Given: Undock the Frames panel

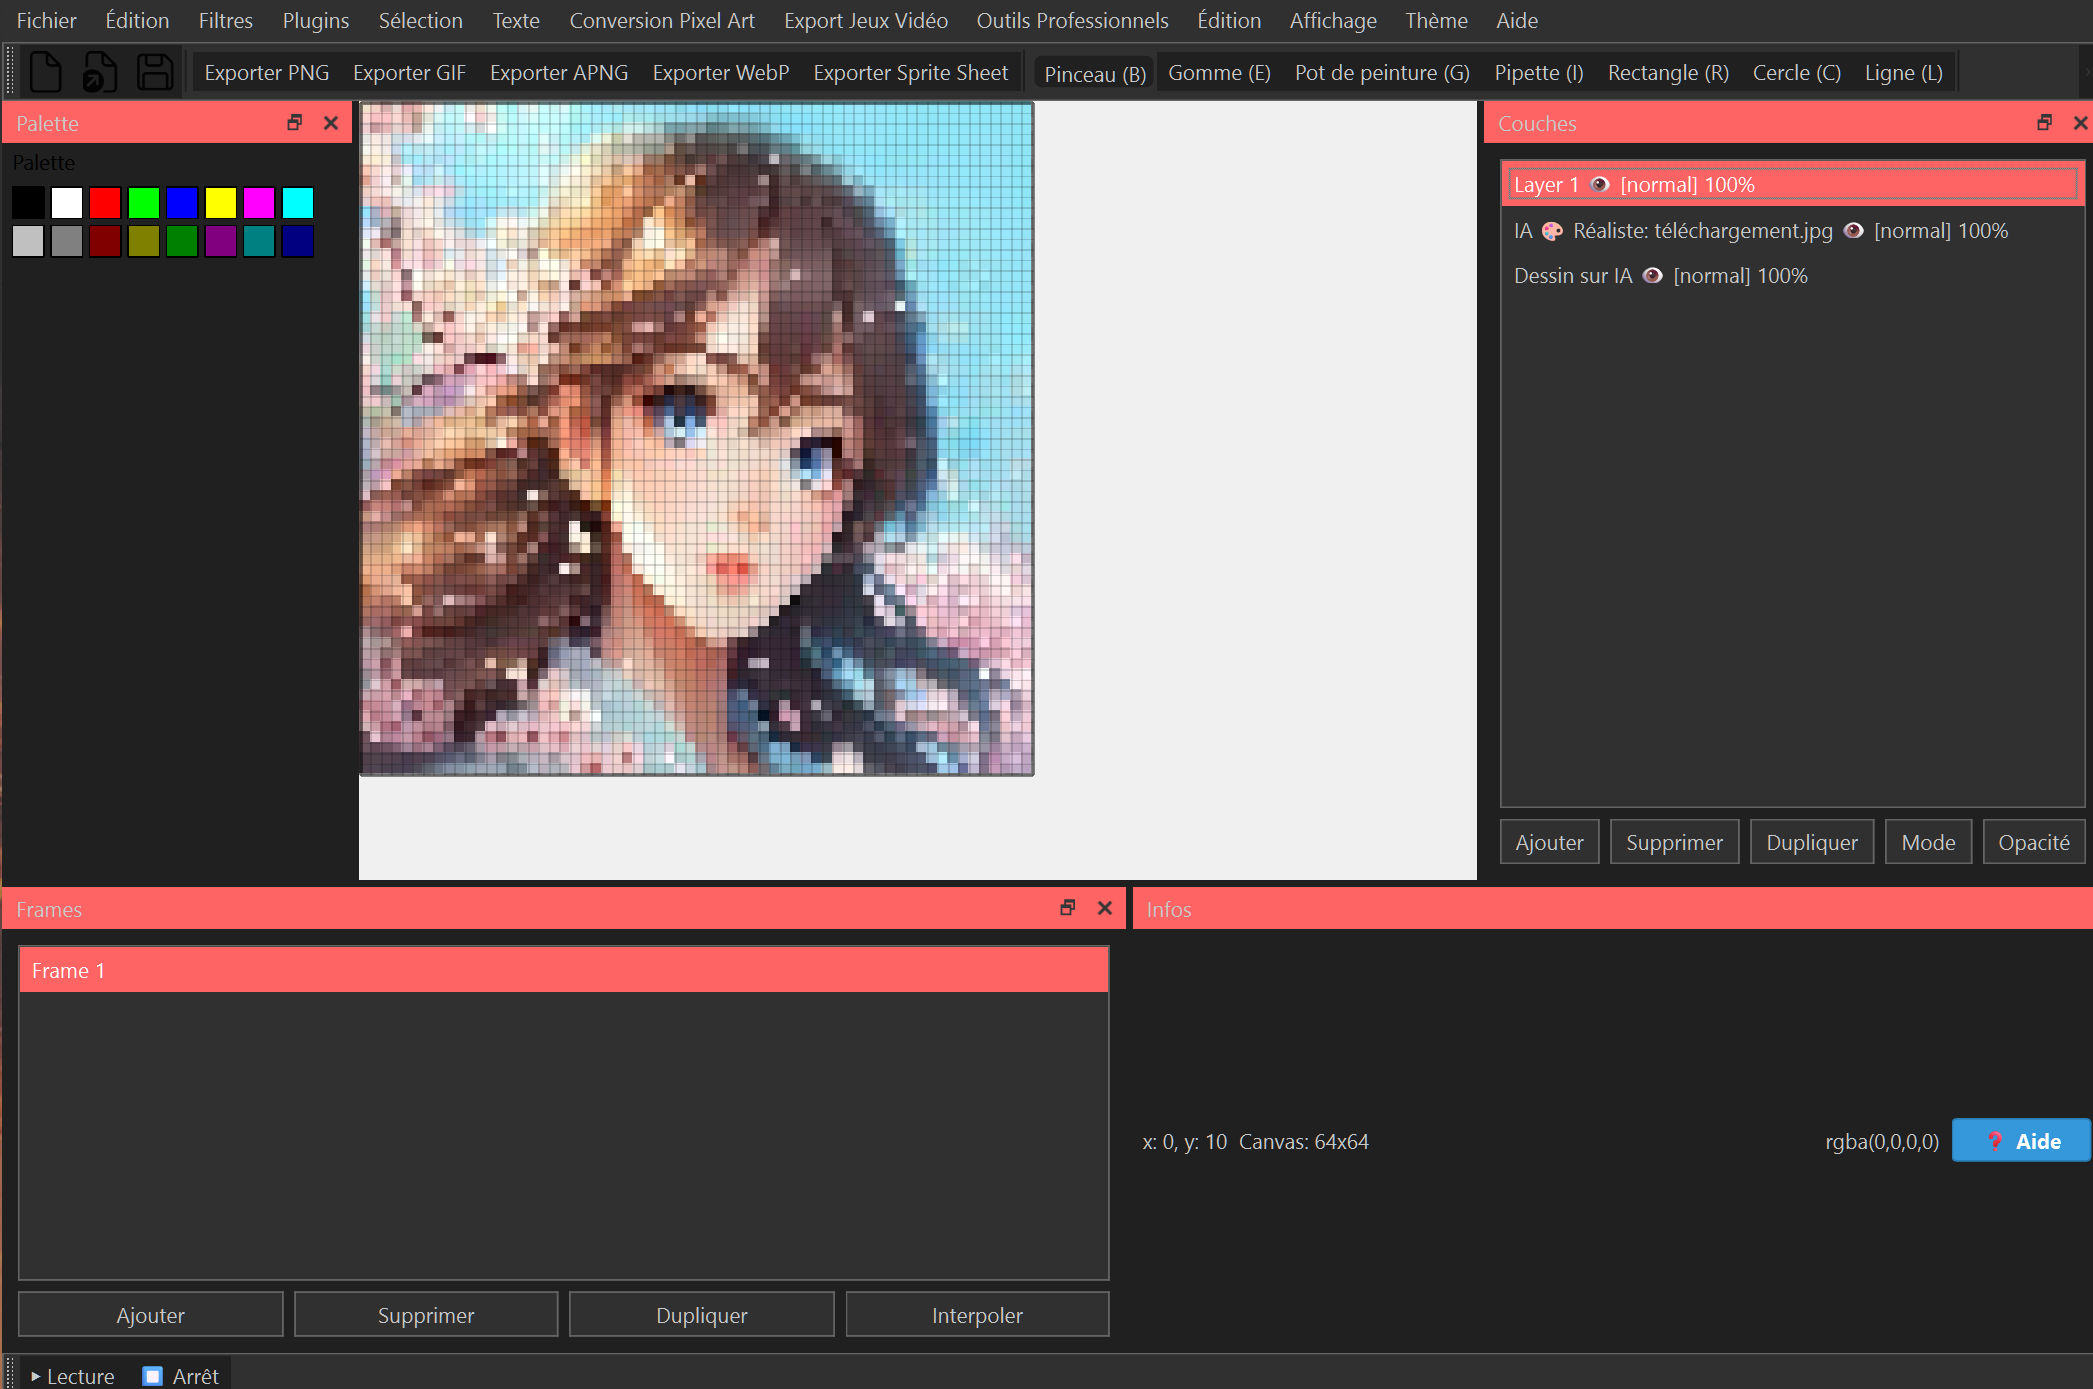Looking at the screenshot, I should pos(1068,908).
